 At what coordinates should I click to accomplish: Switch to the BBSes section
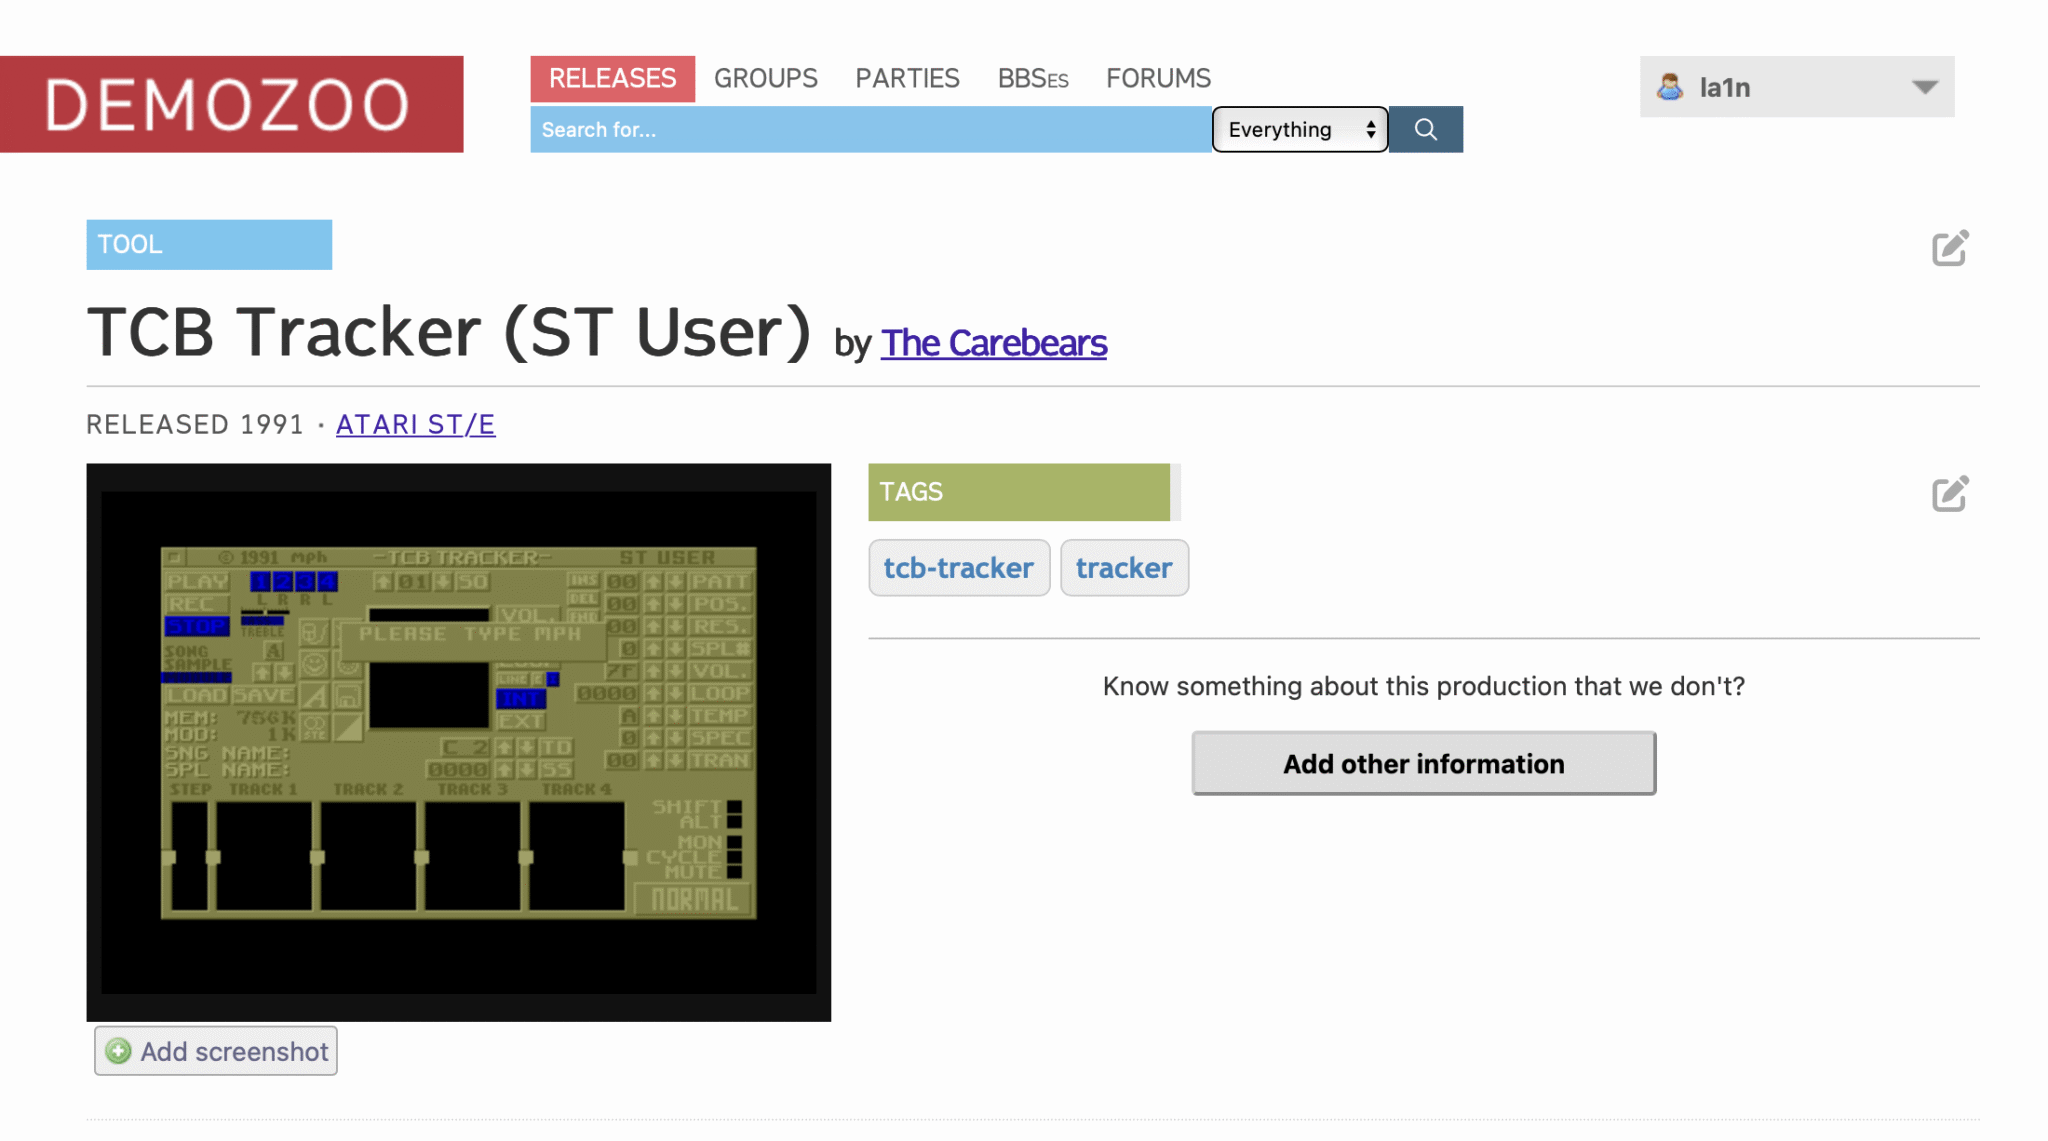coord(1032,78)
